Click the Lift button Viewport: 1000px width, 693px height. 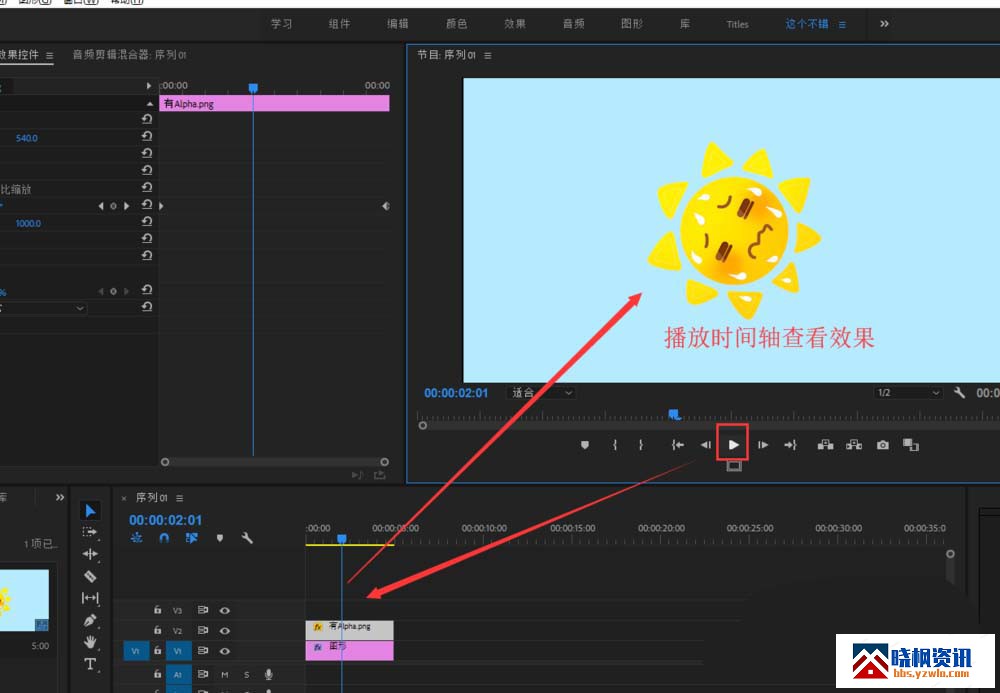click(x=825, y=445)
